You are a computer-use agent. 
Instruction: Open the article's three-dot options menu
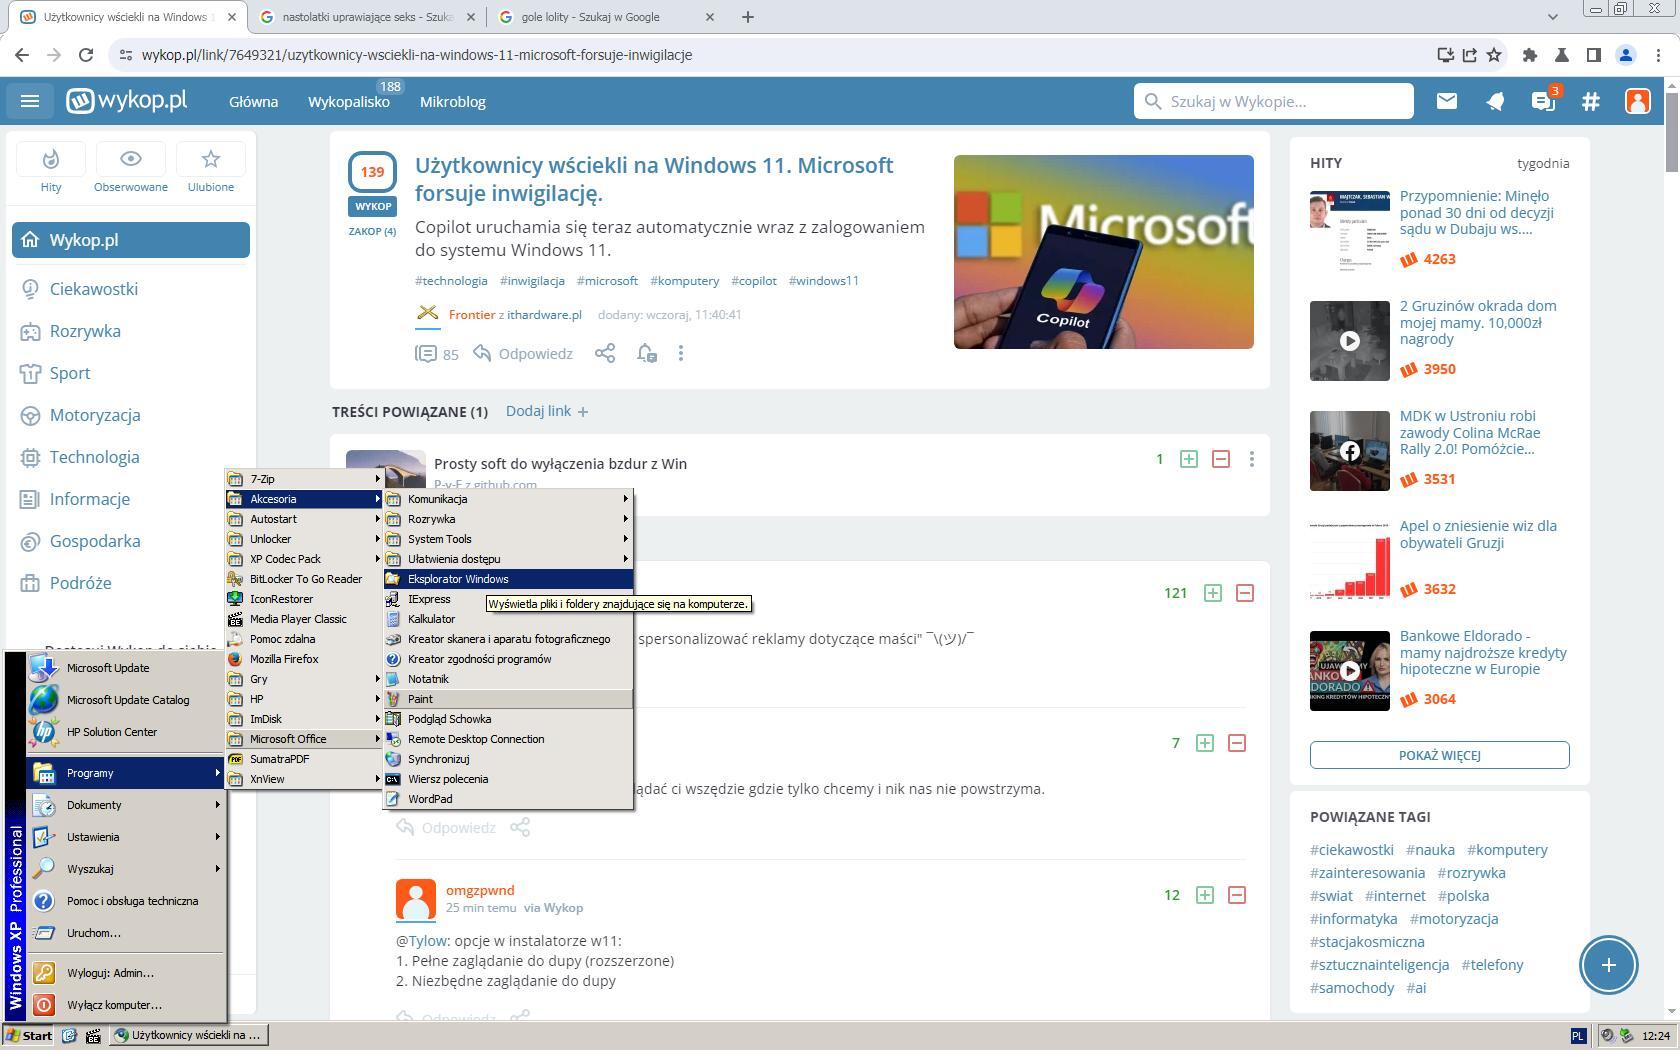tap(681, 353)
